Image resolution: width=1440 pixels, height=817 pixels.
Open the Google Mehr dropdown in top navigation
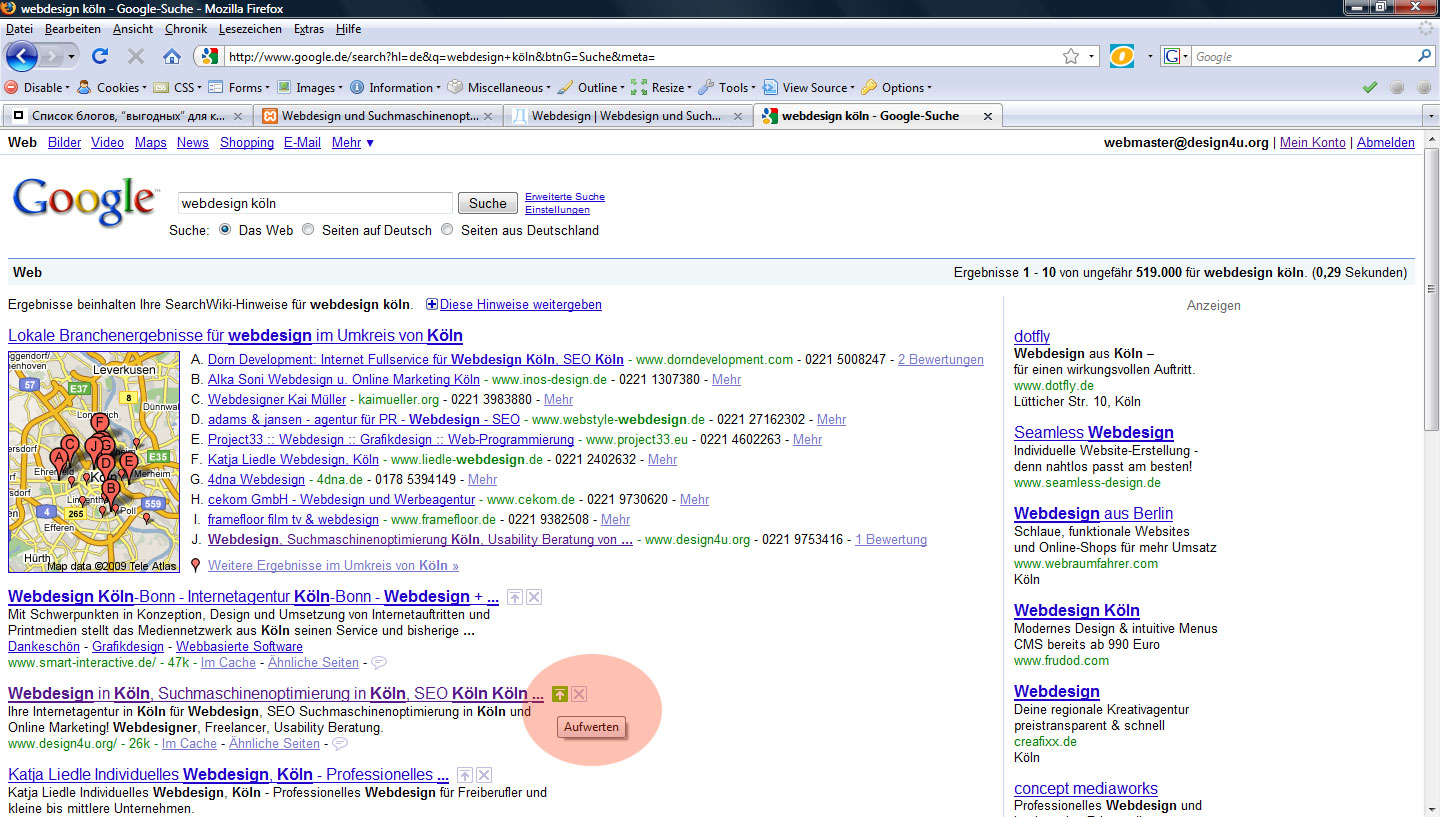point(352,143)
